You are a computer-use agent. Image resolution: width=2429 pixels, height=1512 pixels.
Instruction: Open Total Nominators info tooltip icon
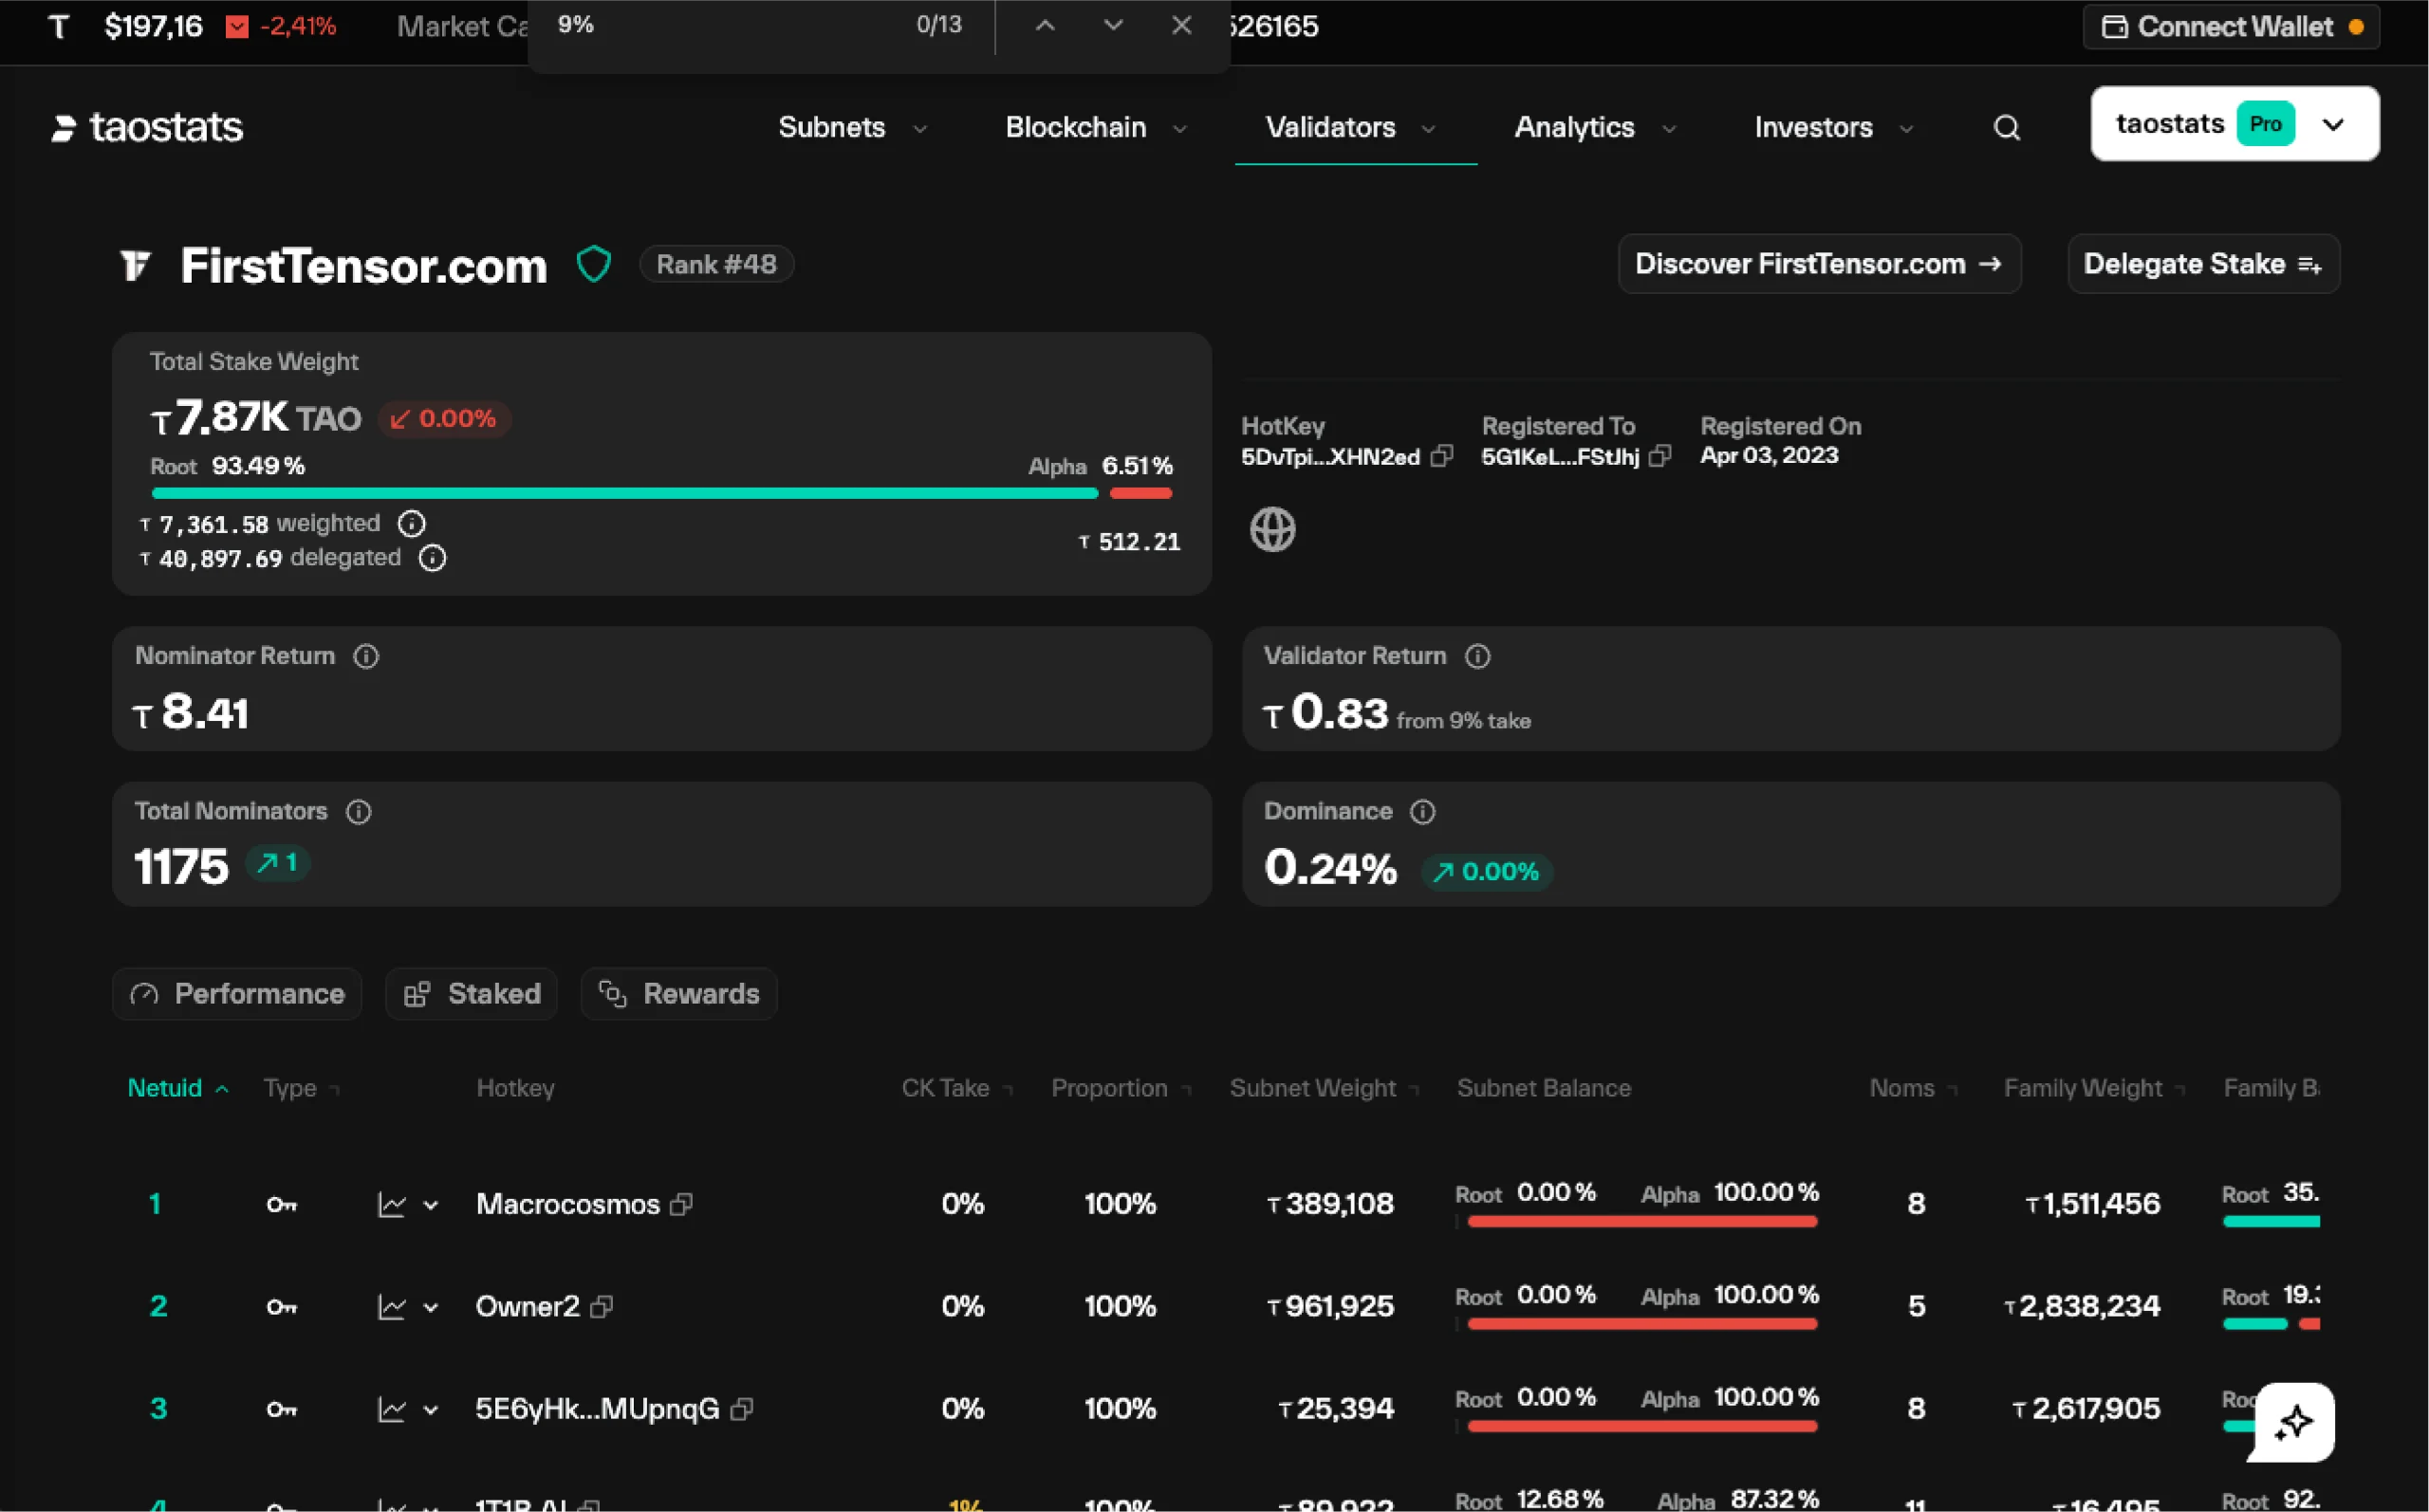[358, 811]
